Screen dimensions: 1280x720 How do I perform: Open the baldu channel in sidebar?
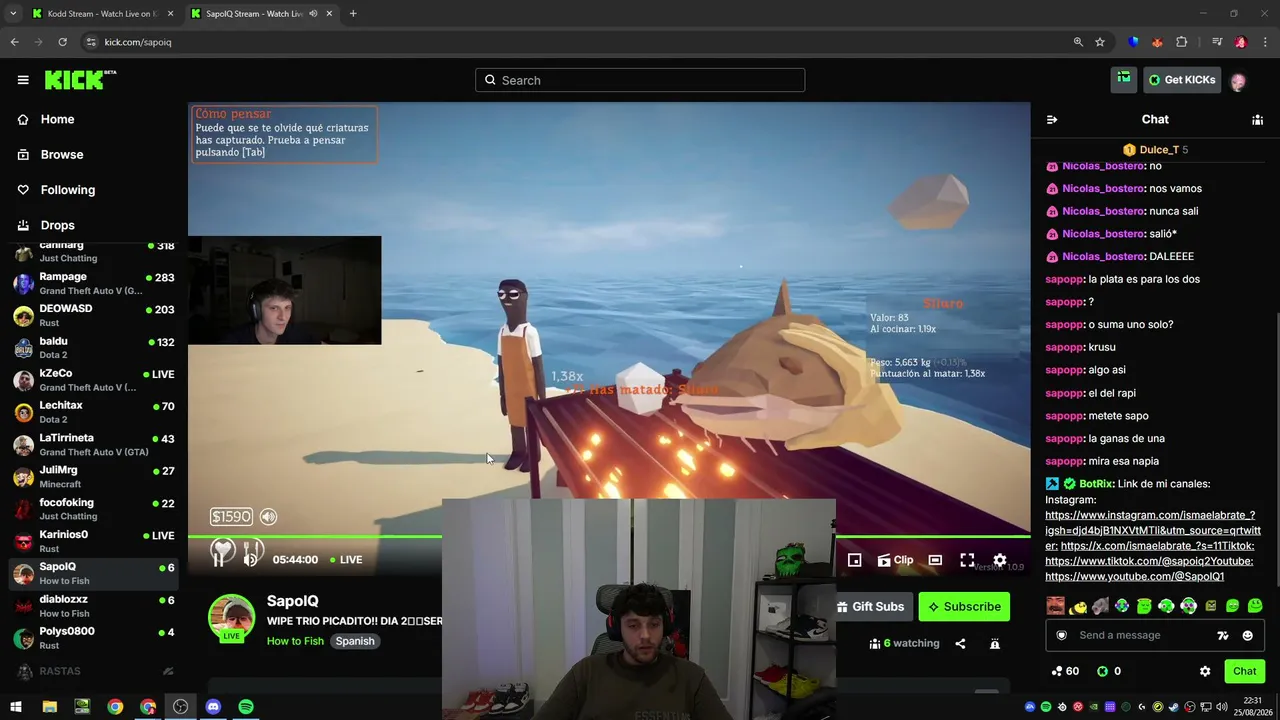[x=93, y=348]
